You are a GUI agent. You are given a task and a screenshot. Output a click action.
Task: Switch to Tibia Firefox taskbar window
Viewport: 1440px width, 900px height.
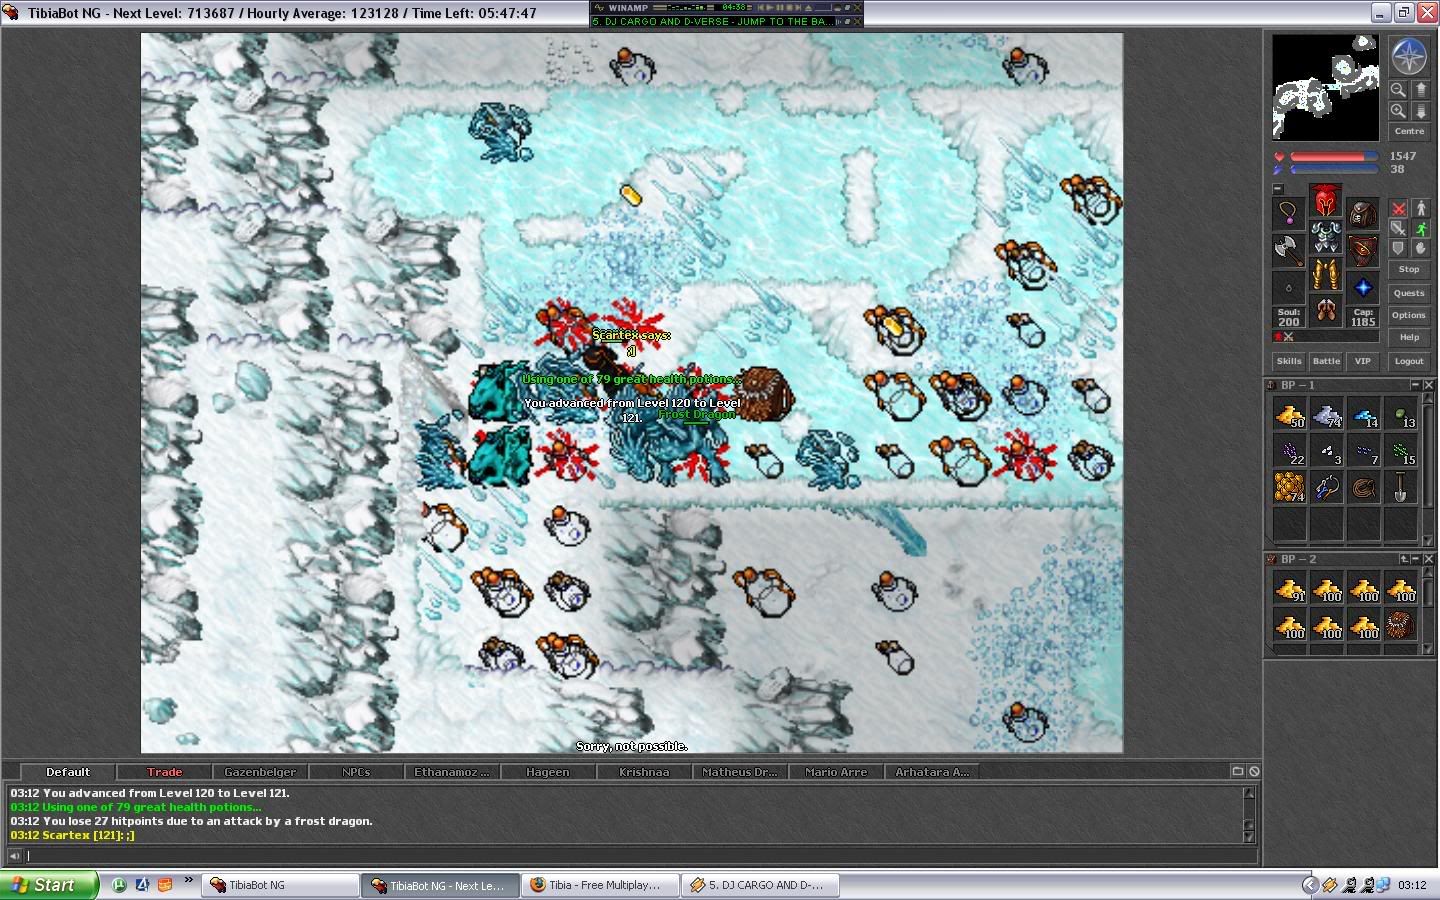point(598,885)
